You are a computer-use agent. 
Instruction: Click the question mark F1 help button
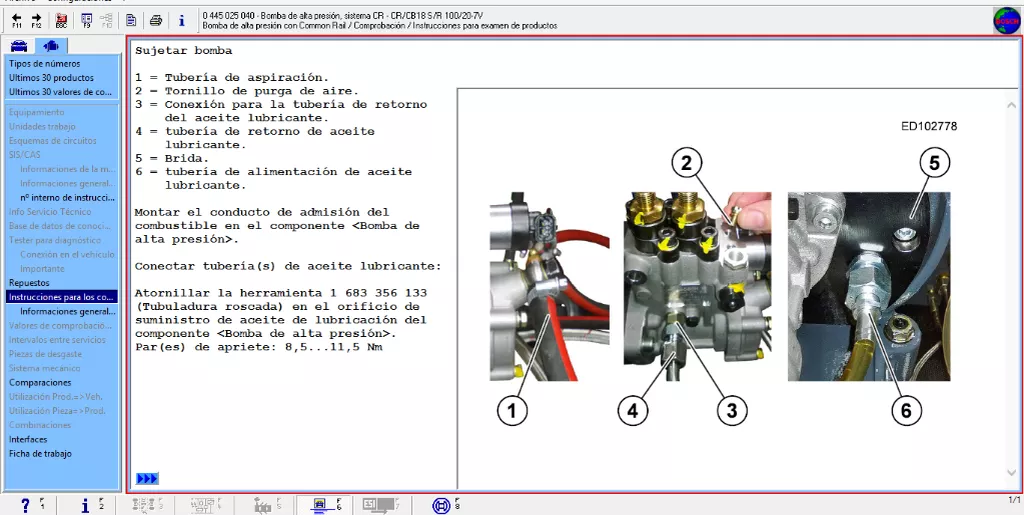click(30, 505)
